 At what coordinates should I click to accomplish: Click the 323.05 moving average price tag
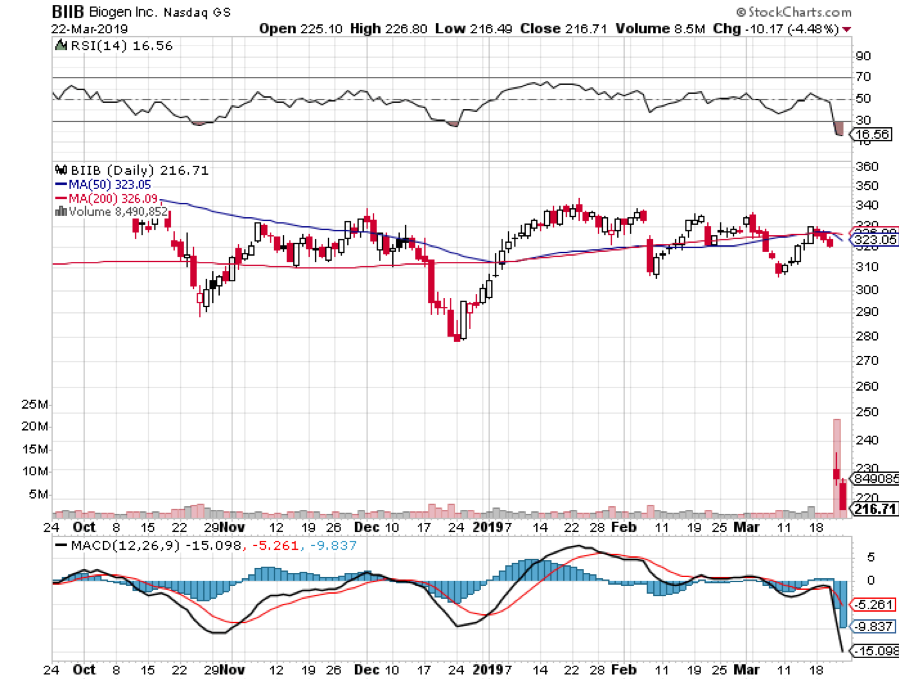[871, 241]
